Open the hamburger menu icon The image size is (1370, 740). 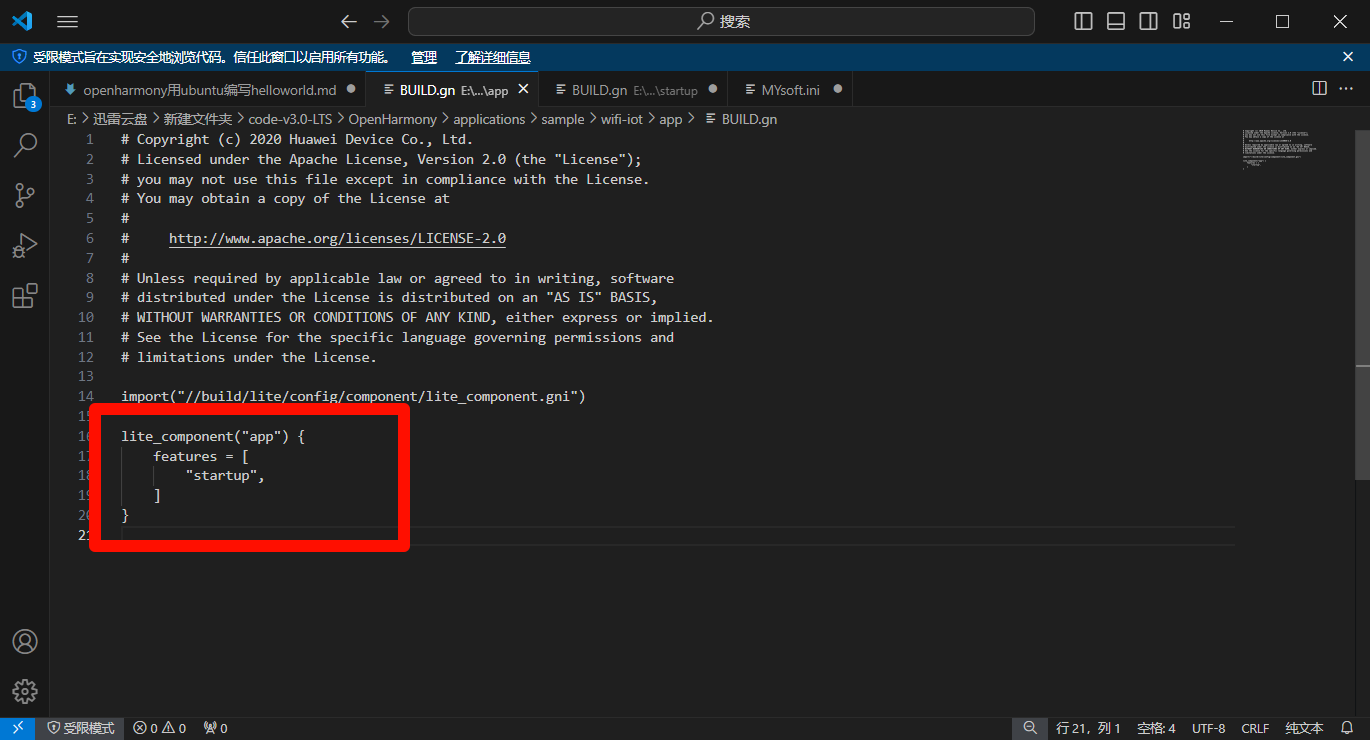coord(67,20)
